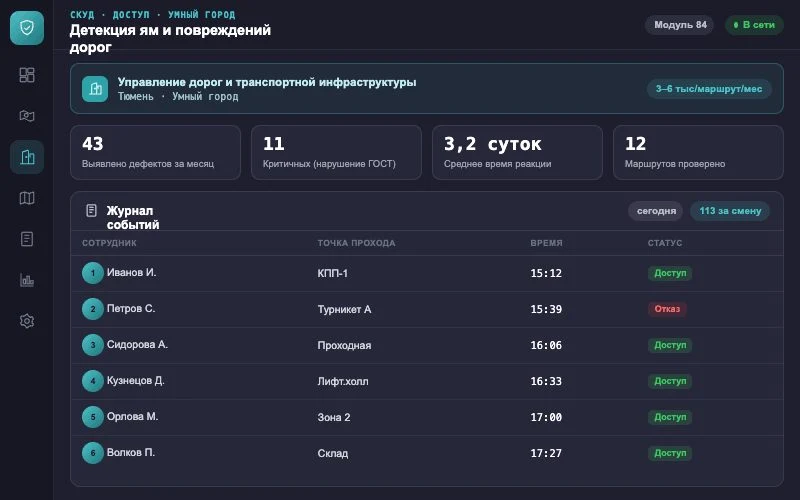Click access point Проходная
This screenshot has height=500, width=800.
click(344, 345)
